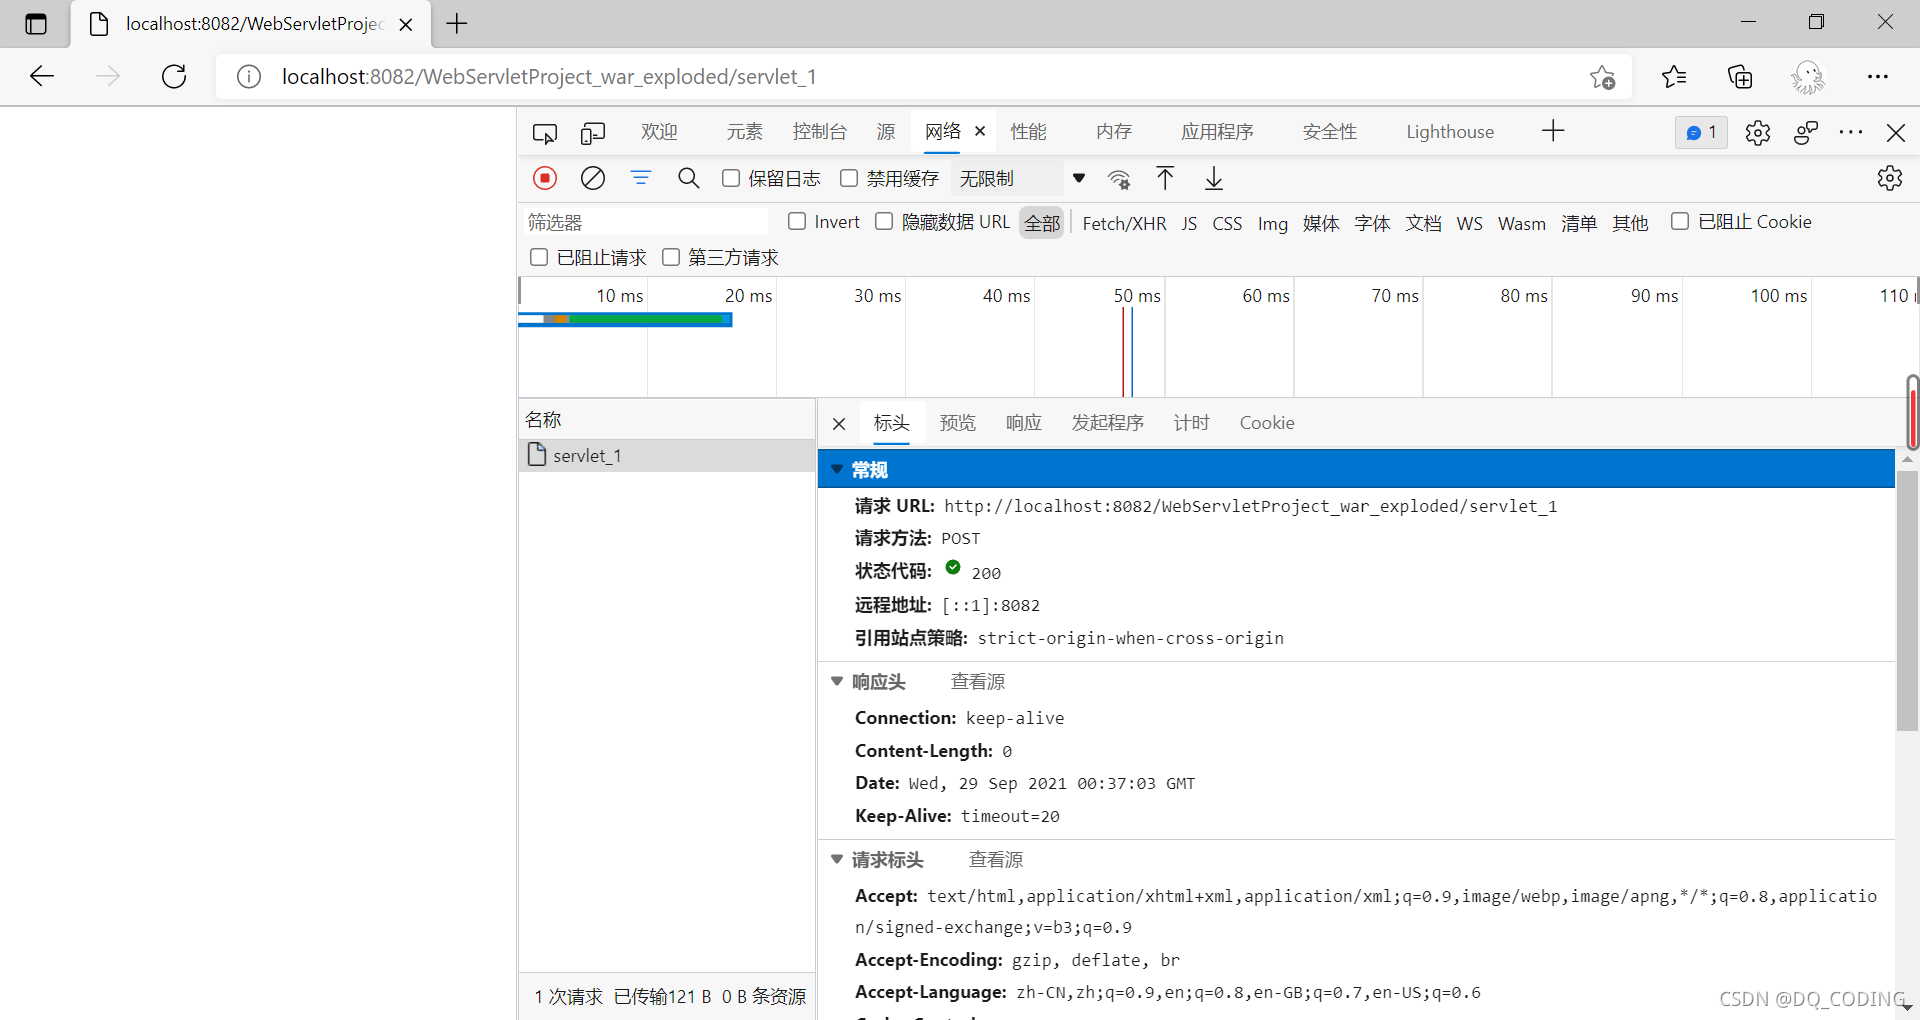
Task: Click the browser address bar URL
Action: 549,77
